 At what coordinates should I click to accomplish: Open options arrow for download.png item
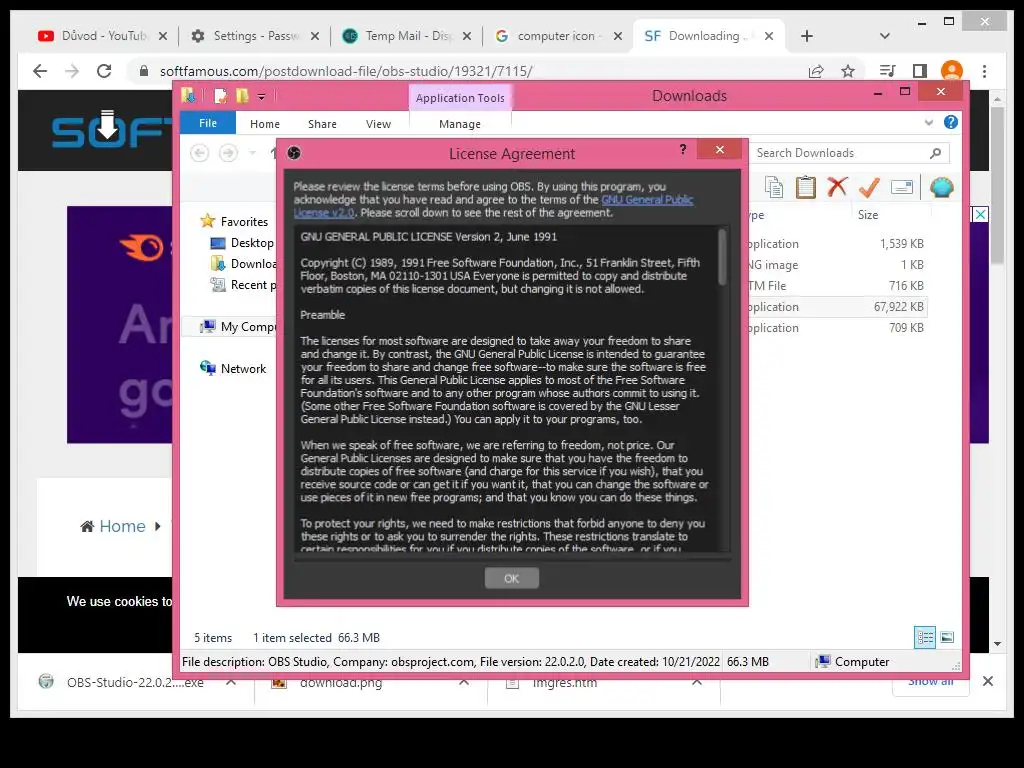click(x=464, y=683)
